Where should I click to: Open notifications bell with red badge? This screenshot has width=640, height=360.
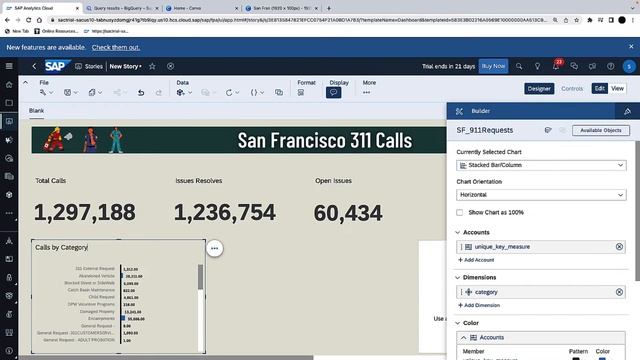(x=556, y=65)
